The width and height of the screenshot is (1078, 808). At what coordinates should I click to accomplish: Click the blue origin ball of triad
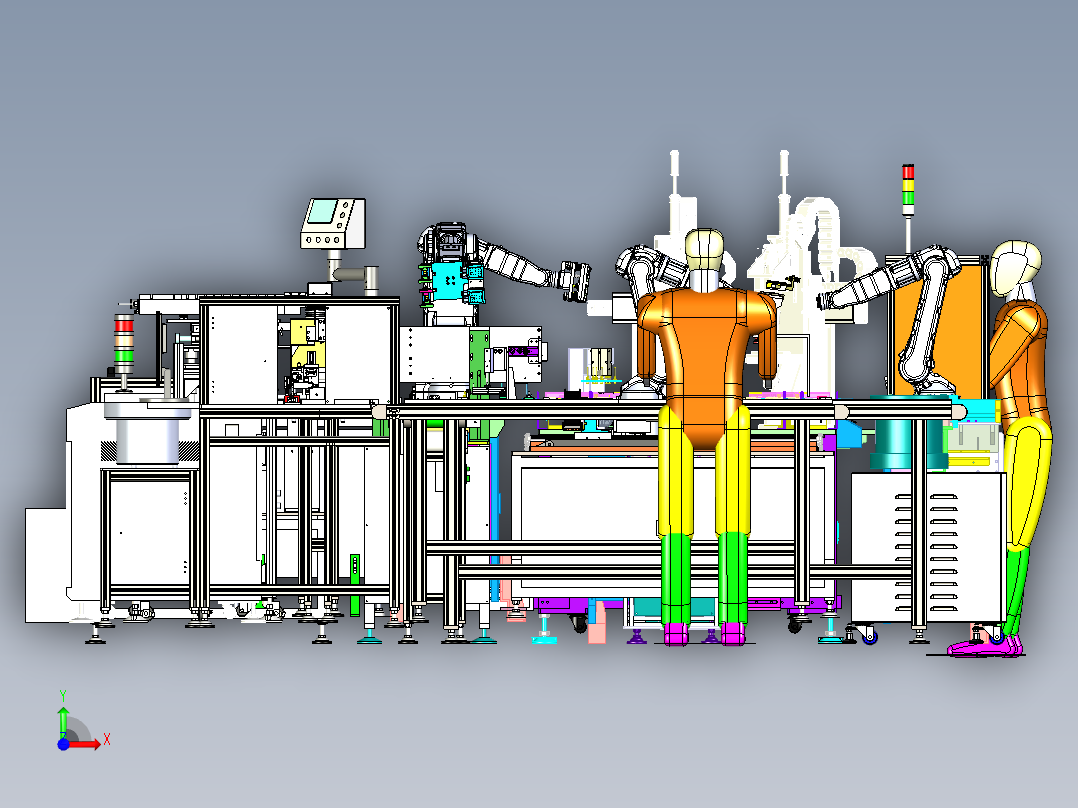pyautogui.click(x=63, y=744)
